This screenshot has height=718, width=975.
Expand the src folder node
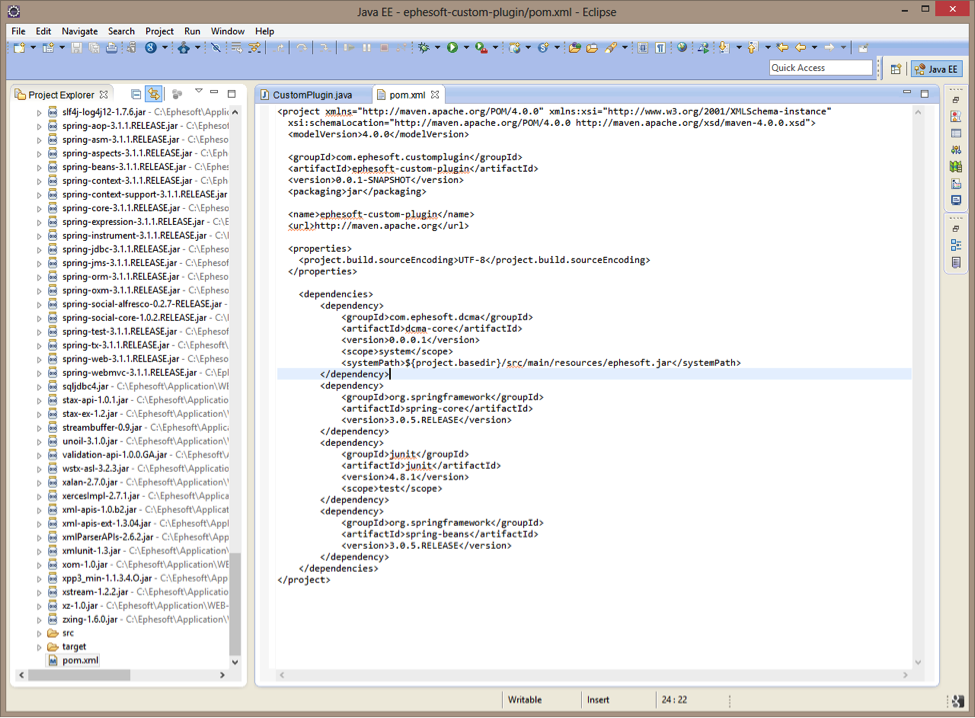(x=39, y=633)
